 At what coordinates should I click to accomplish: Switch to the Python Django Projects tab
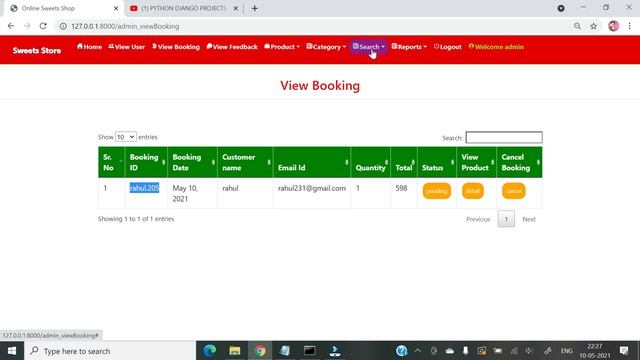(184, 8)
